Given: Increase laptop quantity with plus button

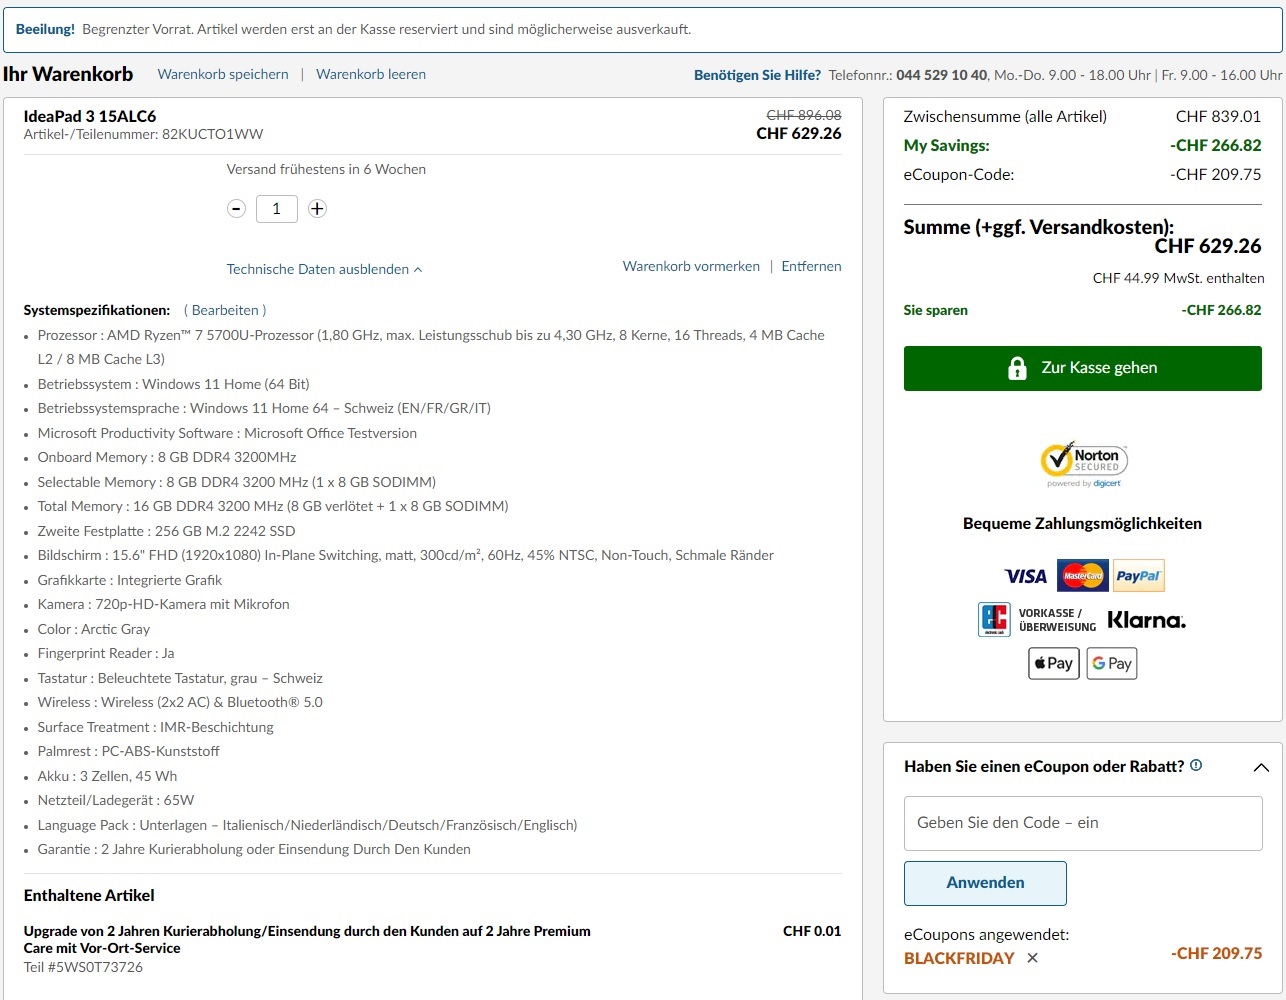Looking at the screenshot, I should pos(317,209).
